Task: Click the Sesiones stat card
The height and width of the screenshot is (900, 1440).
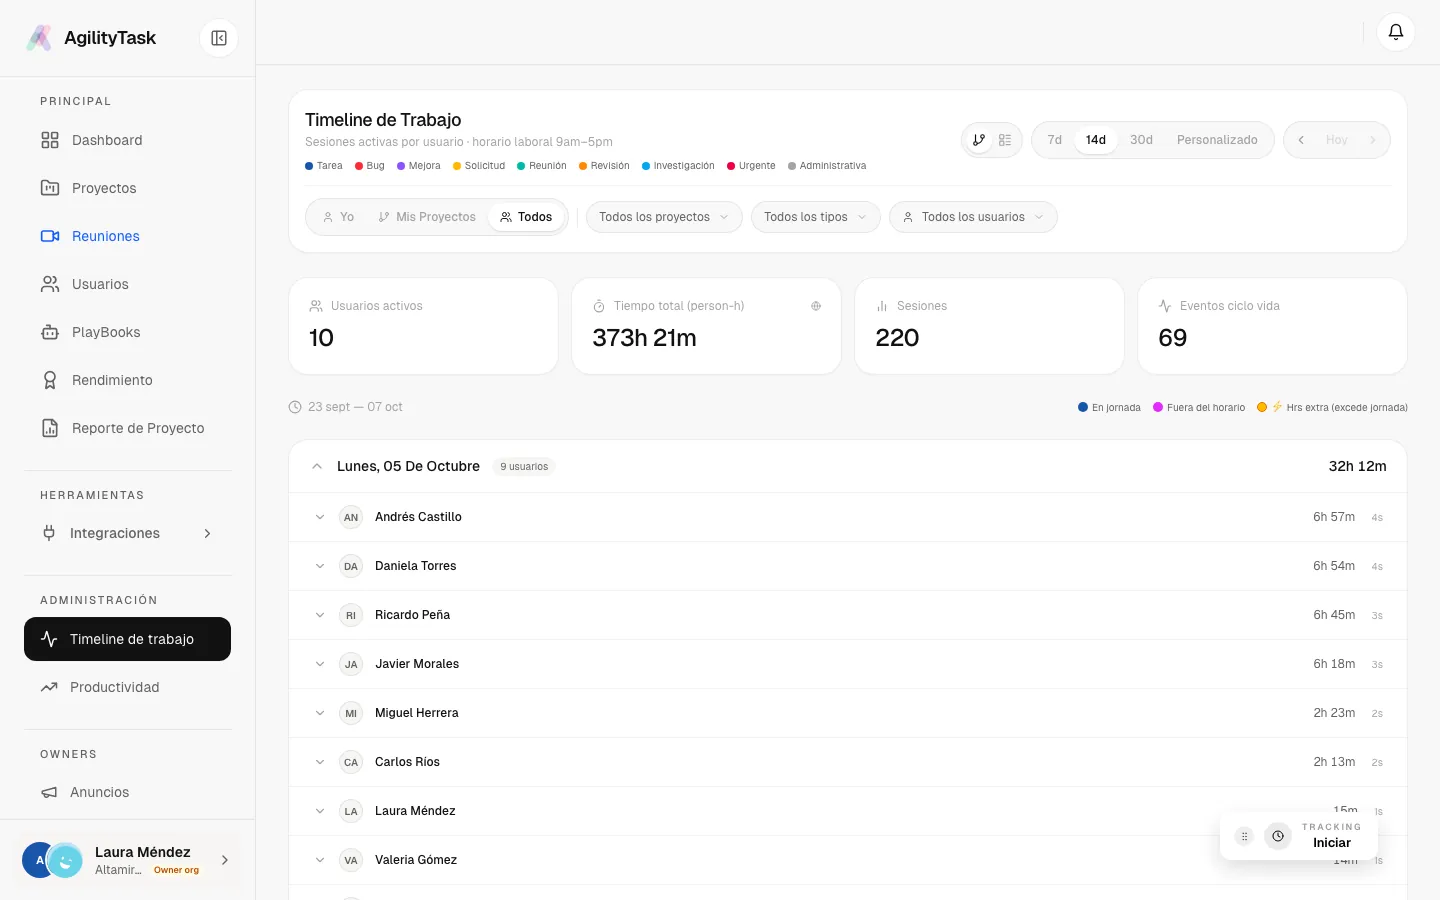Action: click(989, 326)
